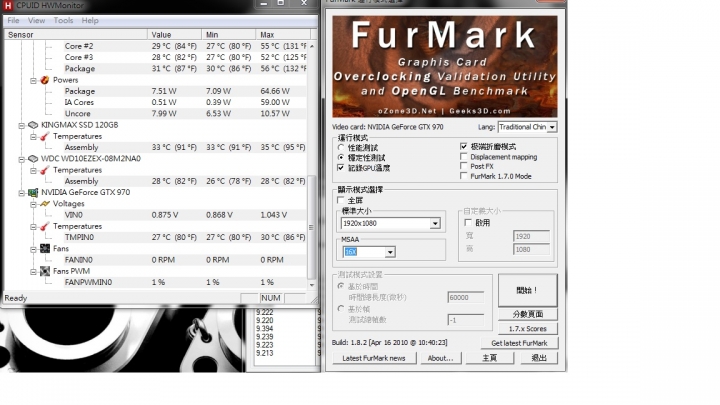Collapse the NVIDIA GeForce GTX 970 node

coord(21,193)
